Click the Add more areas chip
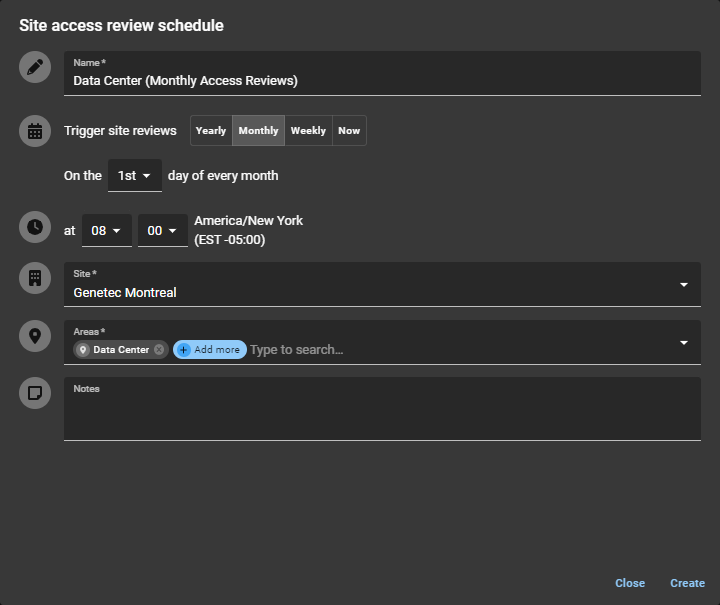 point(210,350)
